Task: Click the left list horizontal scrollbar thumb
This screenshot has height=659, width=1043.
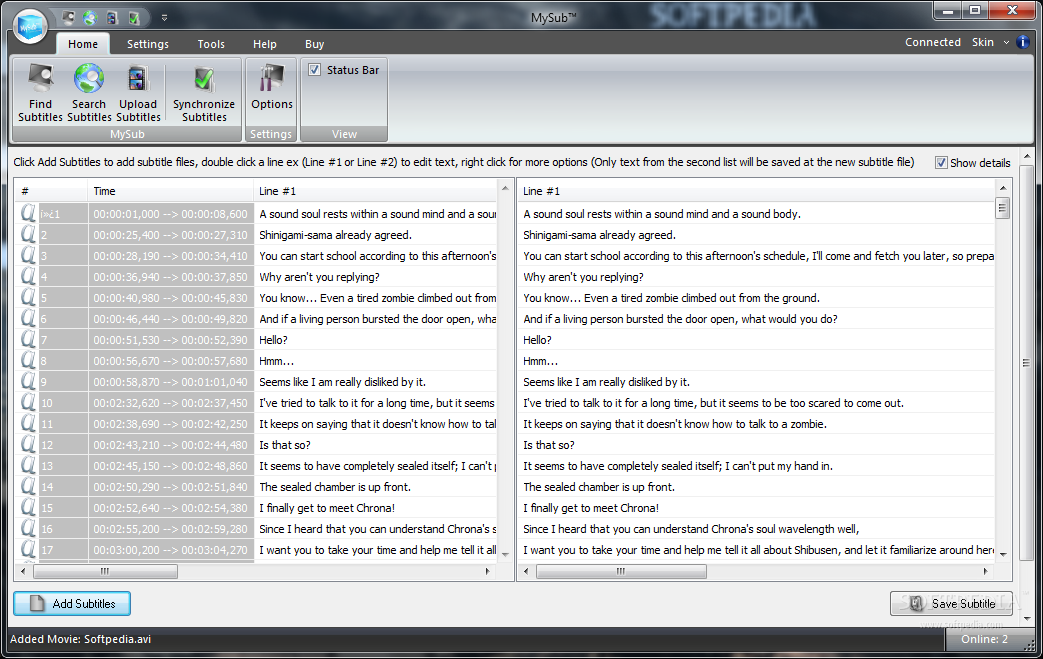Action: click(105, 571)
